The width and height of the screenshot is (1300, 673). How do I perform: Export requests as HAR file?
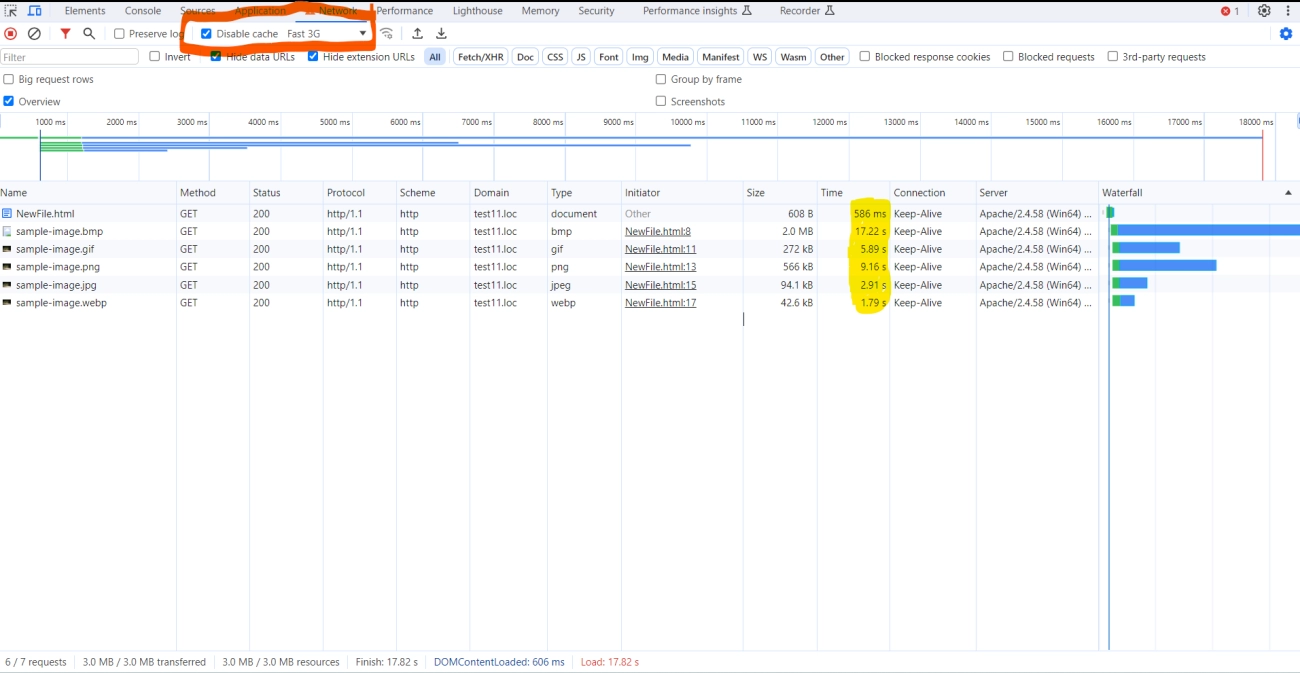pyautogui.click(x=440, y=33)
